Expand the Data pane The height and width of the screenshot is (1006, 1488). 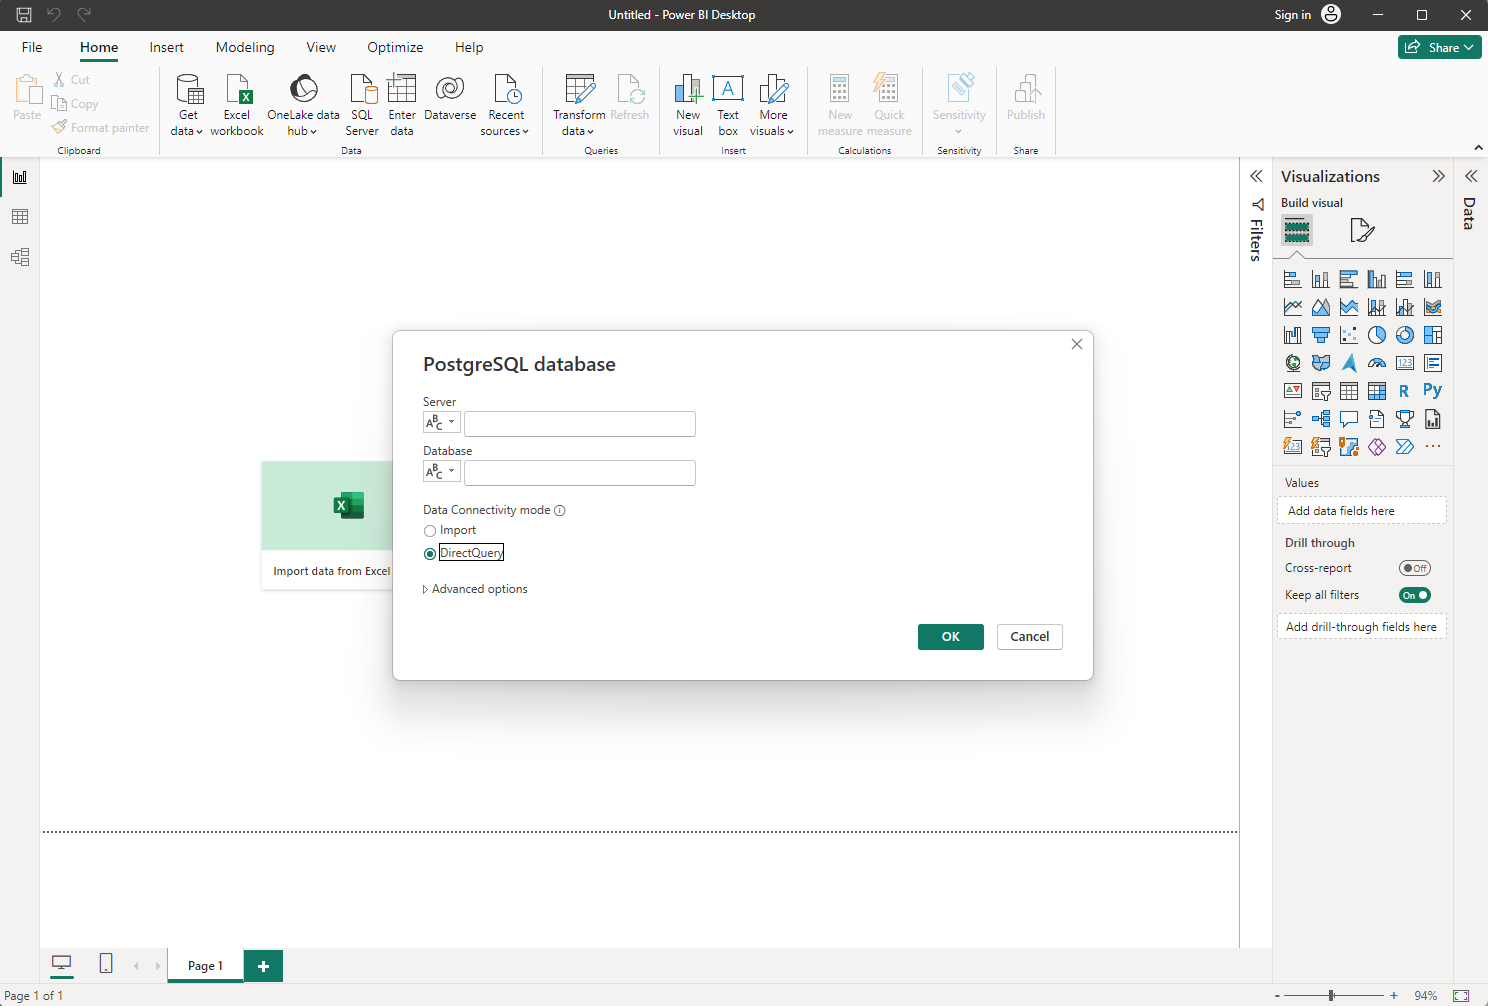1471,176
